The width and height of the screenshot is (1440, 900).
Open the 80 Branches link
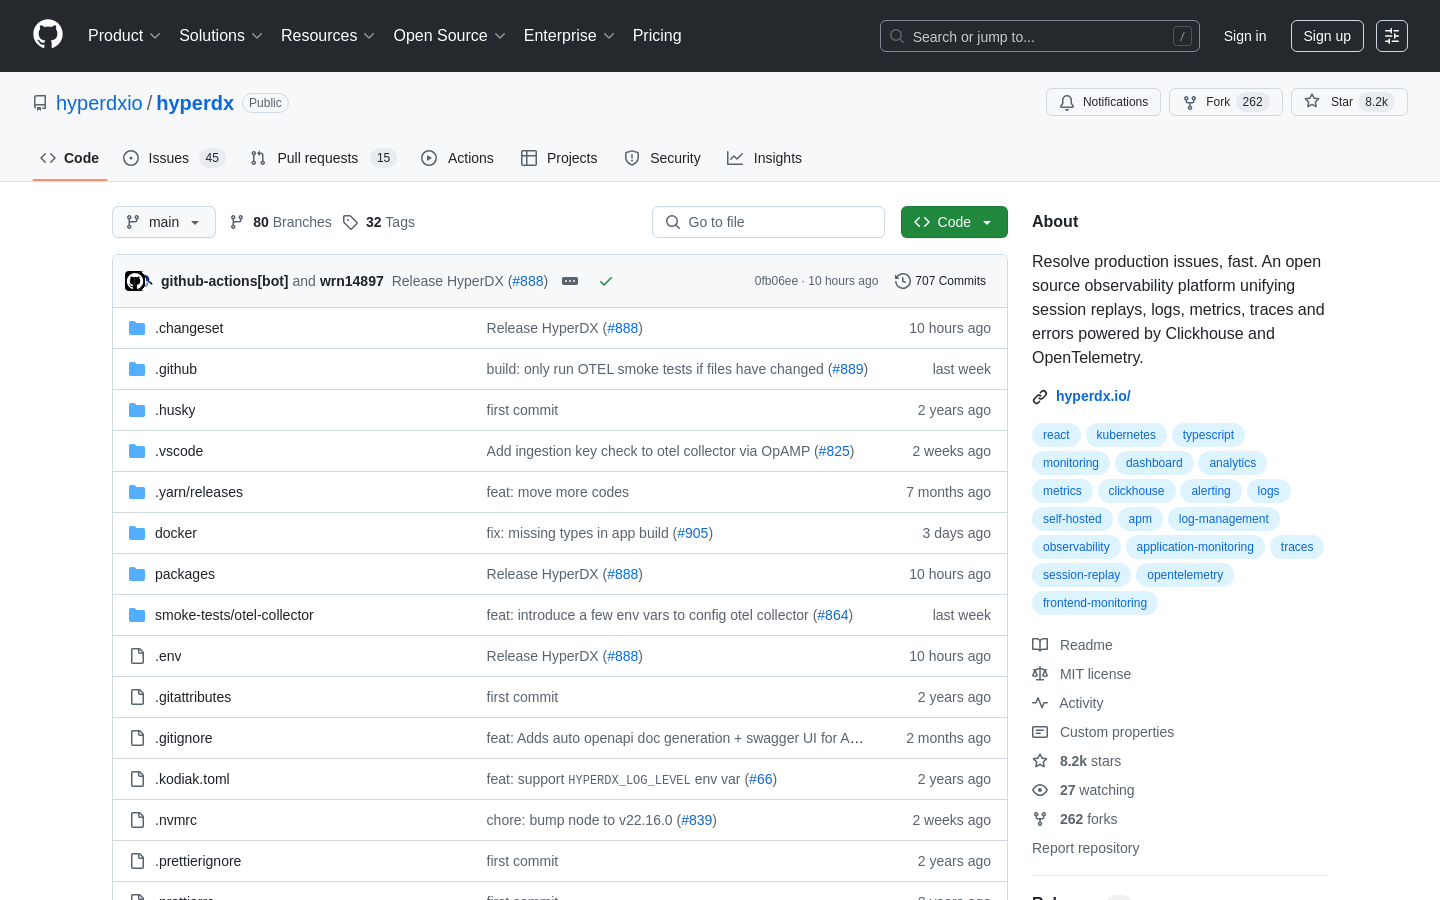pos(280,222)
